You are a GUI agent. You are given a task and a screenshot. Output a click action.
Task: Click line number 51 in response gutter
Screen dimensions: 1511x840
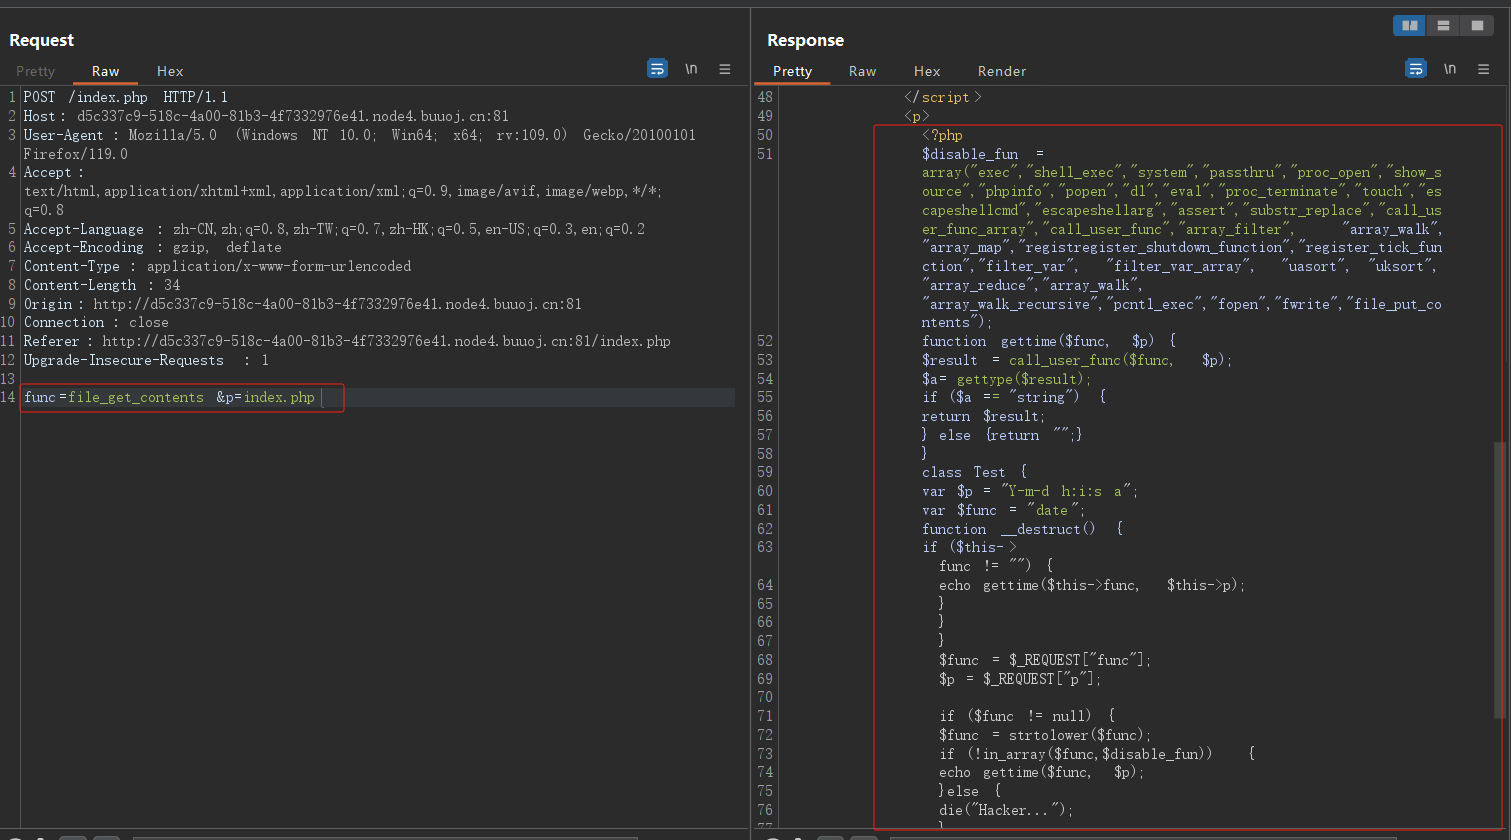click(765, 154)
